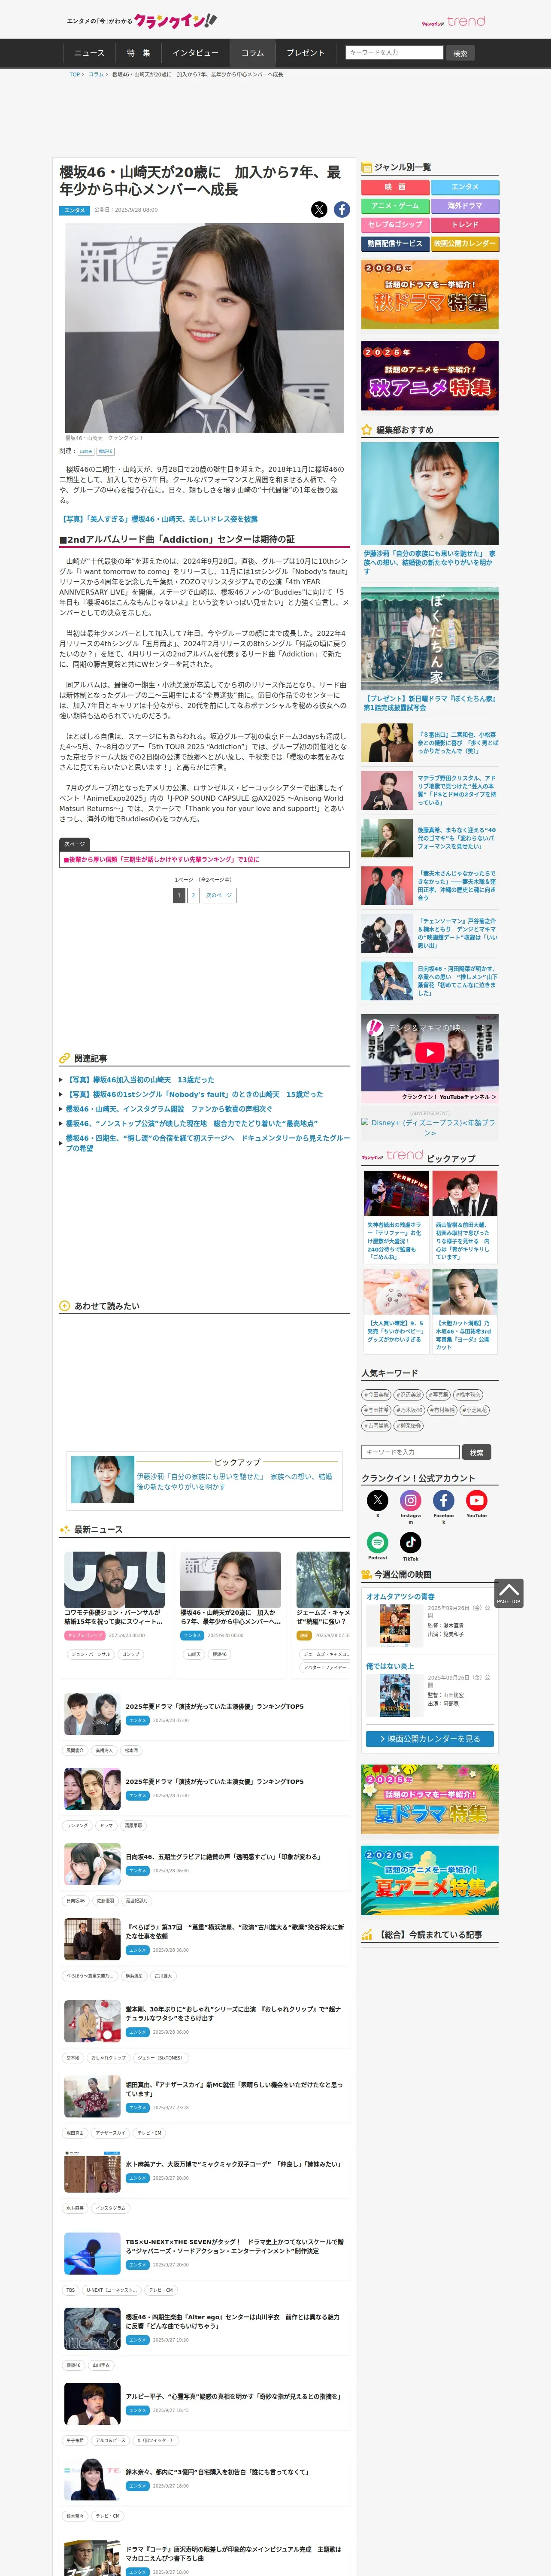Open the Disney+ advertisement link

430,1127
